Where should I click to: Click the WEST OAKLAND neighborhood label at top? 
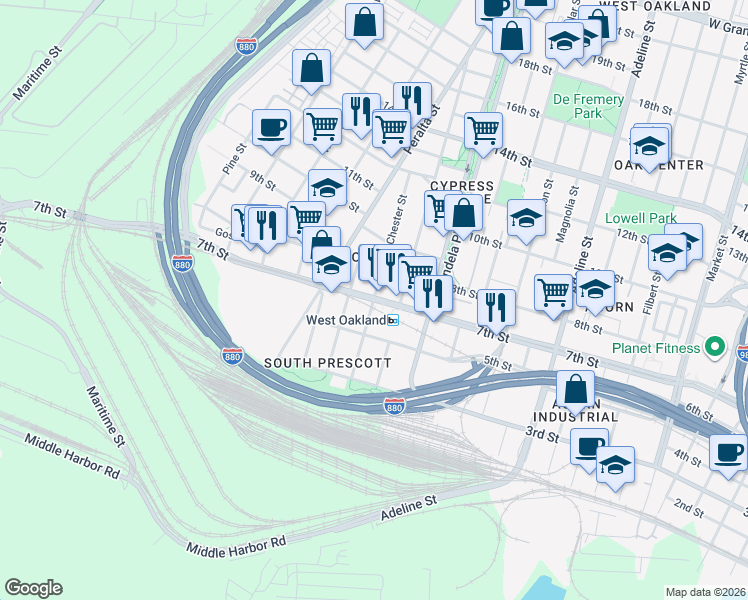654,6
